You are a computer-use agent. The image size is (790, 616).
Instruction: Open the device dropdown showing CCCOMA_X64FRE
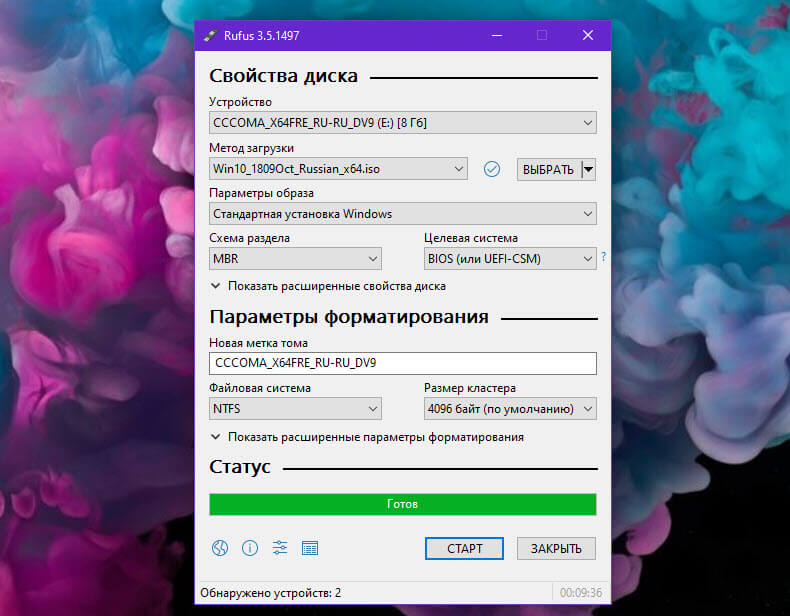tap(403, 122)
